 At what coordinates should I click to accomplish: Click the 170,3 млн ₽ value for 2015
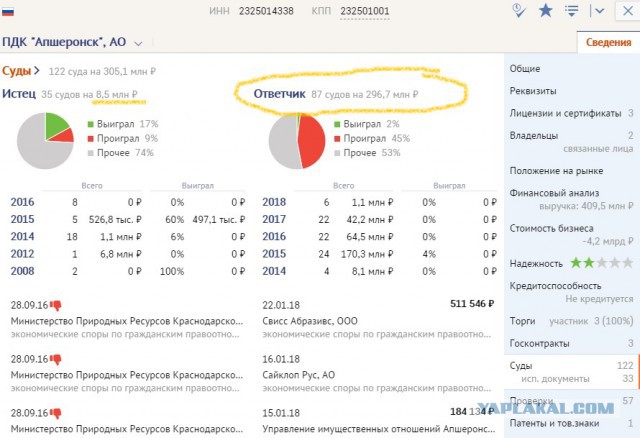click(367, 254)
